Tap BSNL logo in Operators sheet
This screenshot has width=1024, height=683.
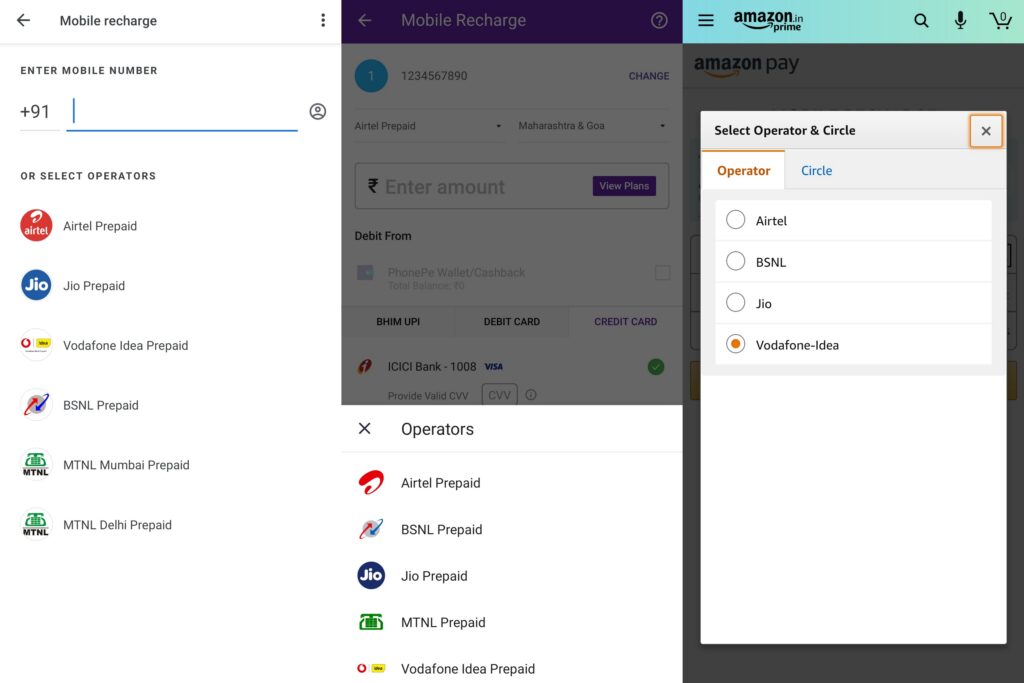click(371, 529)
